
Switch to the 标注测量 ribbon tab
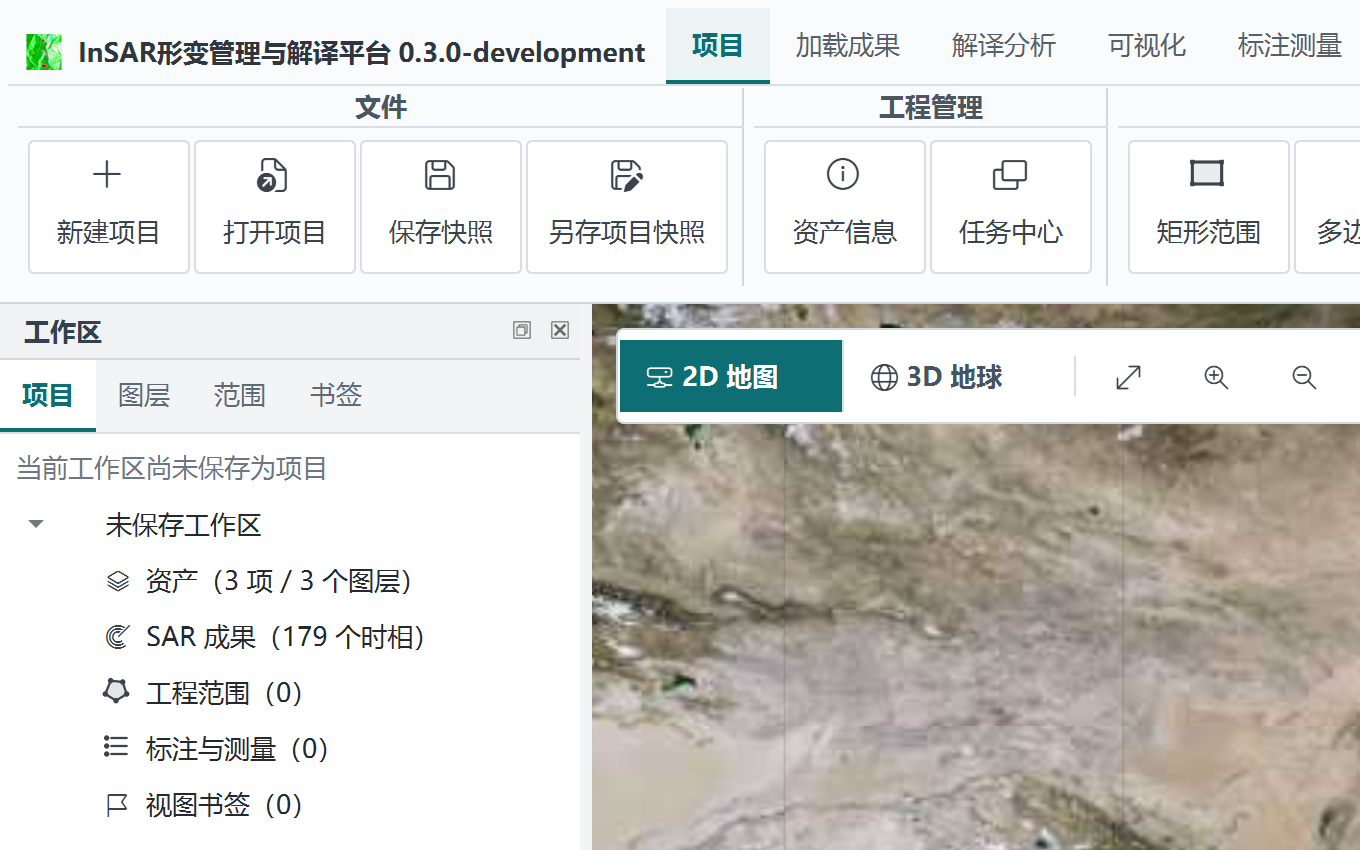tap(1290, 46)
